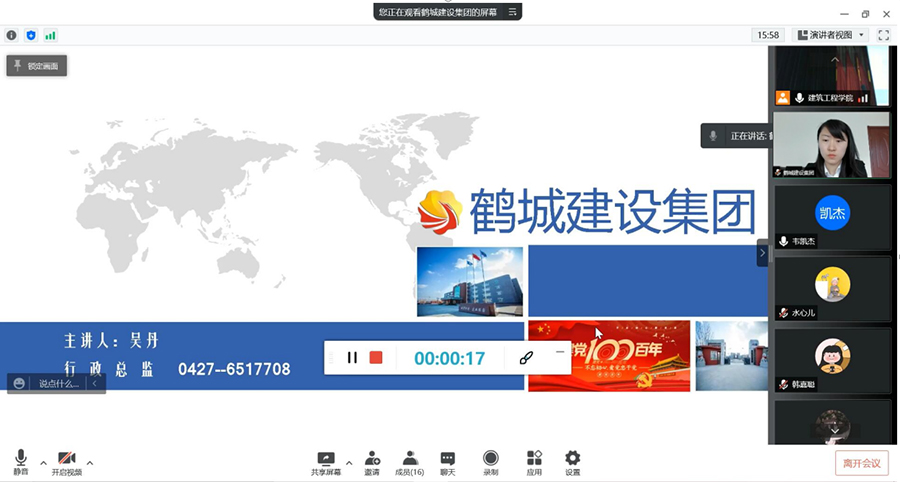This screenshot has height=482, width=900.
Task: Open the meeting info icon
Action: click(x=12, y=35)
